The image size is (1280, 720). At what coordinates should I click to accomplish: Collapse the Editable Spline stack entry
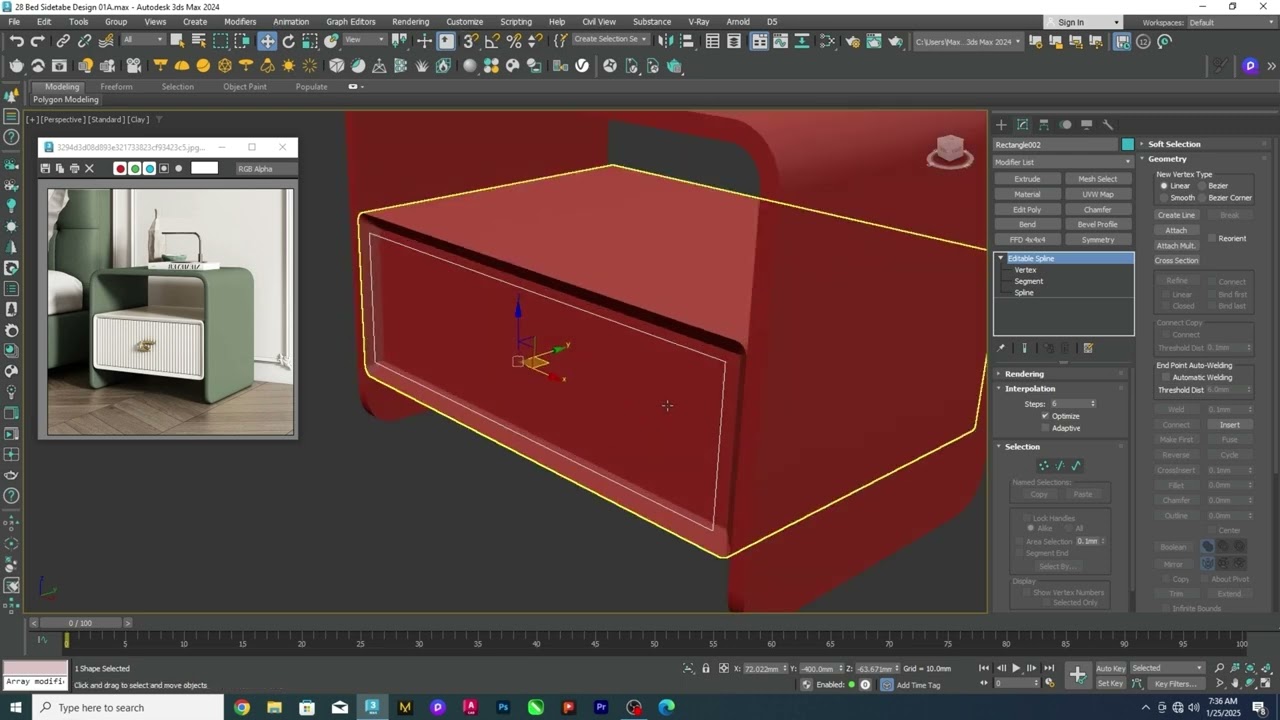[1000, 258]
